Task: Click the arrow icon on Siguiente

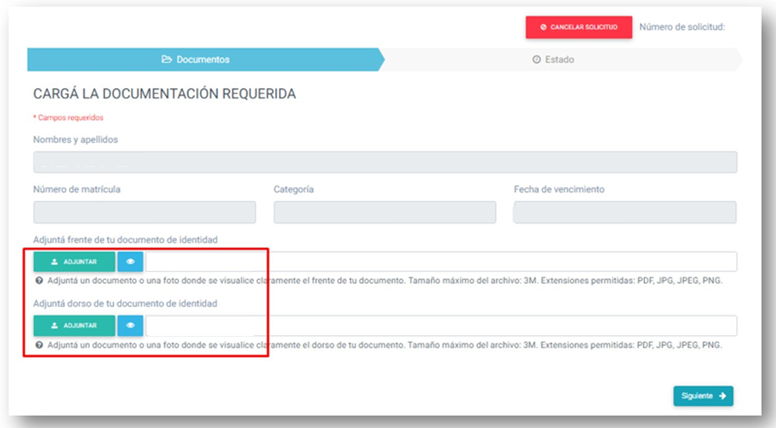Action: click(723, 396)
